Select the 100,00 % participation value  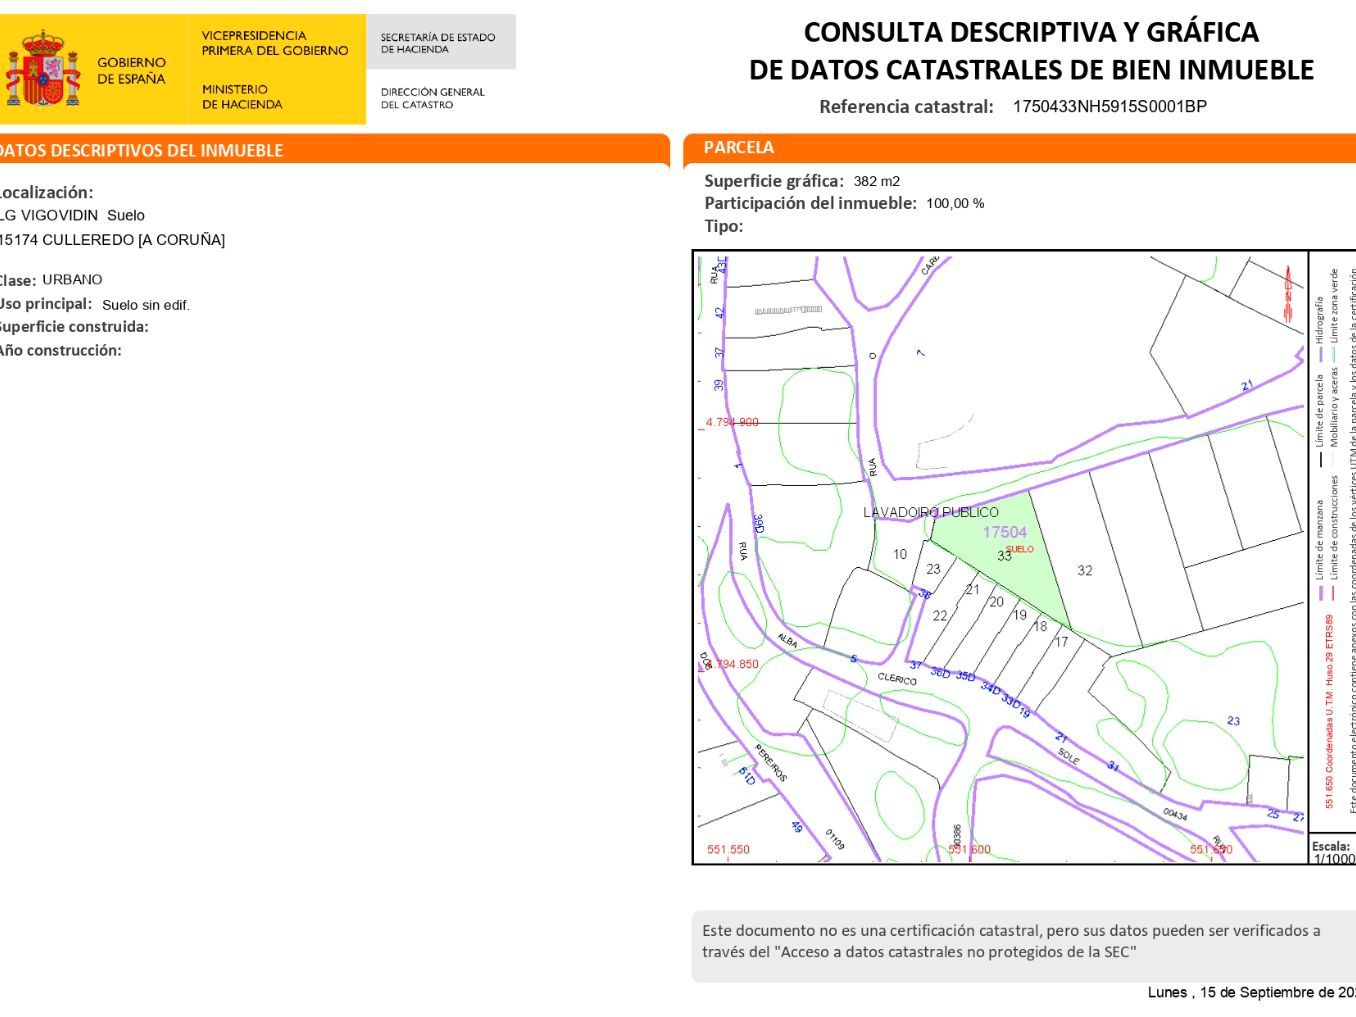955,203
